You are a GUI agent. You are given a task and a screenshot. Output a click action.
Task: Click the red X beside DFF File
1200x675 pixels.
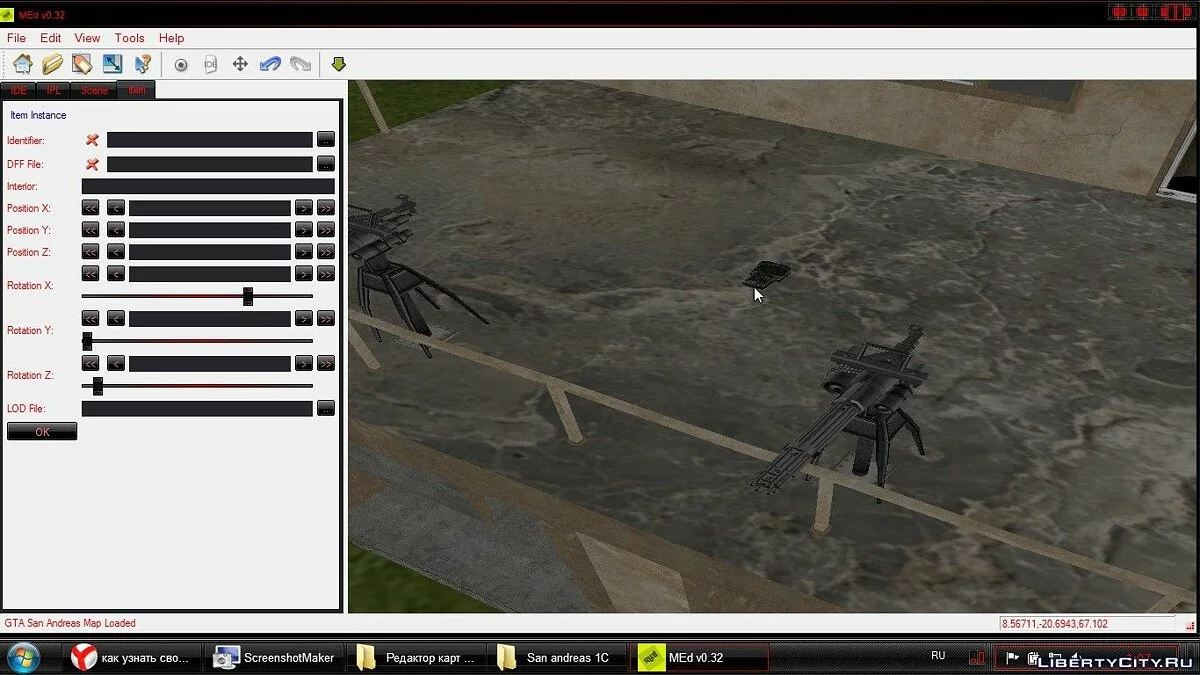(92, 164)
